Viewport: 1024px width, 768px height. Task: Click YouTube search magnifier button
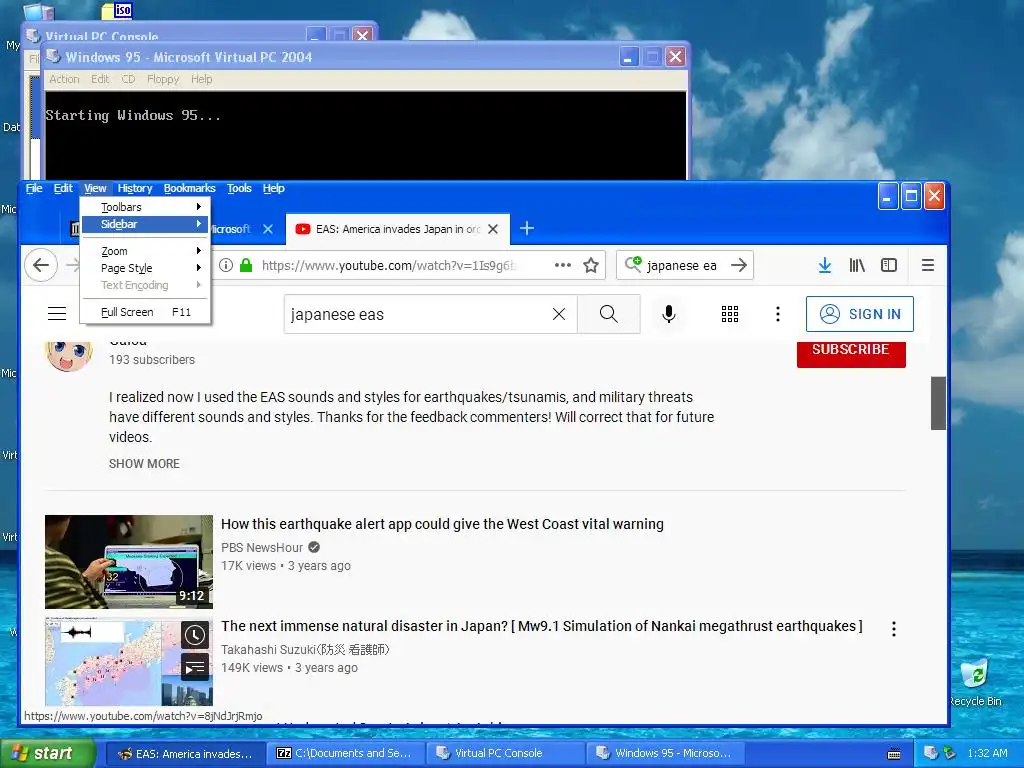click(609, 314)
